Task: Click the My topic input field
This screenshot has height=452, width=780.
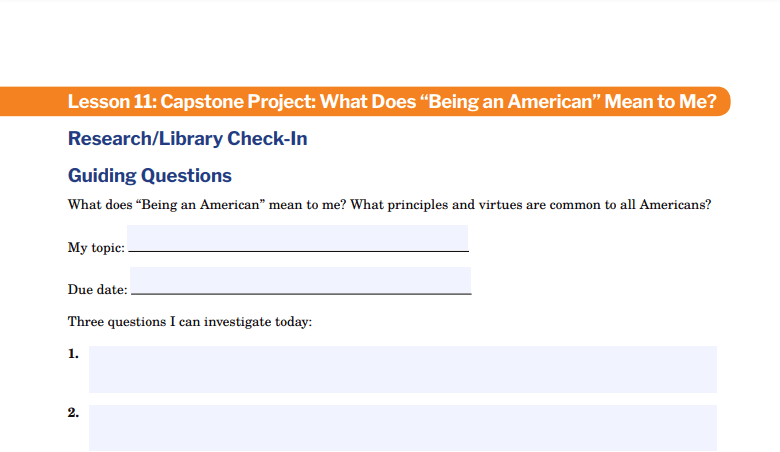Action: [x=297, y=238]
